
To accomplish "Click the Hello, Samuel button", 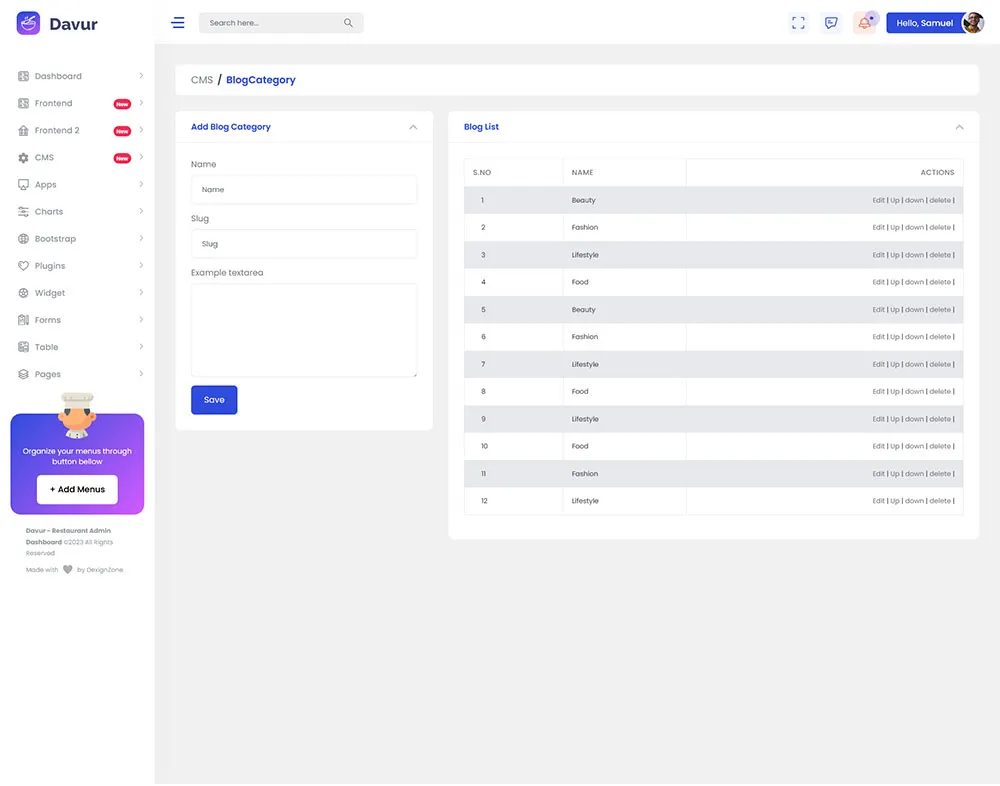I will point(925,23).
